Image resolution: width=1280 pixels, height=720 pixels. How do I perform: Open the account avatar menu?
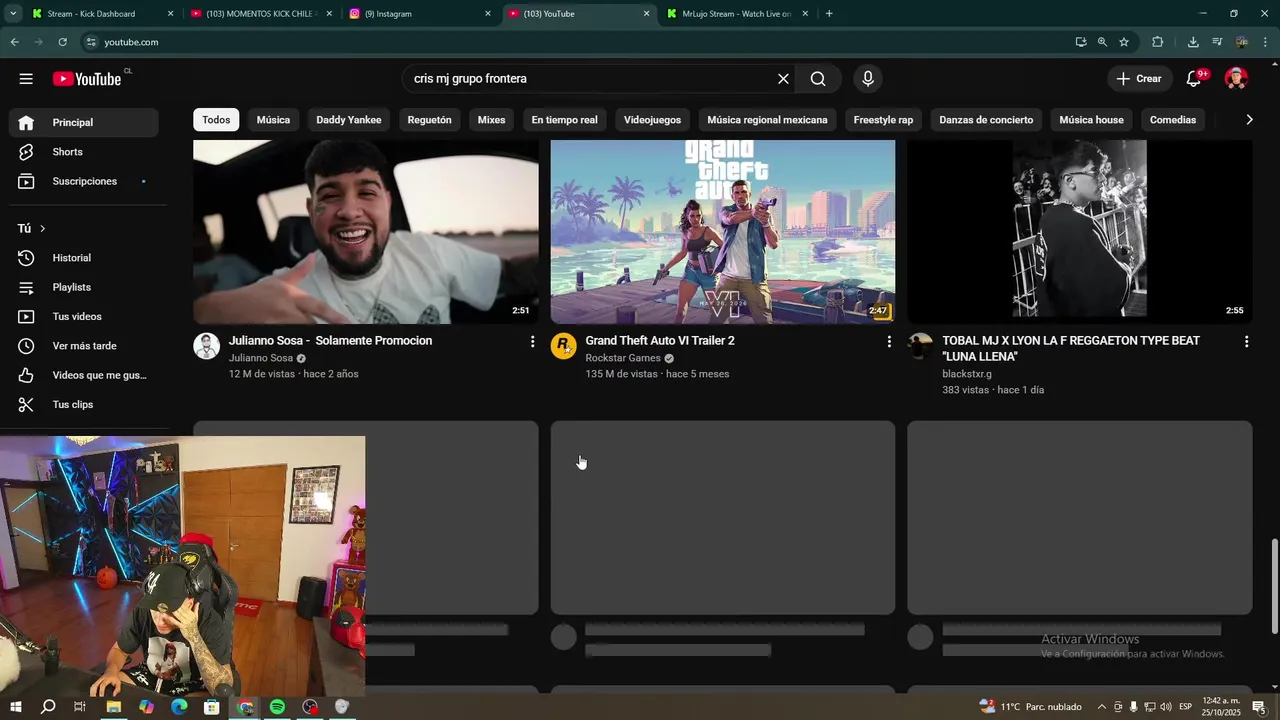(1237, 79)
